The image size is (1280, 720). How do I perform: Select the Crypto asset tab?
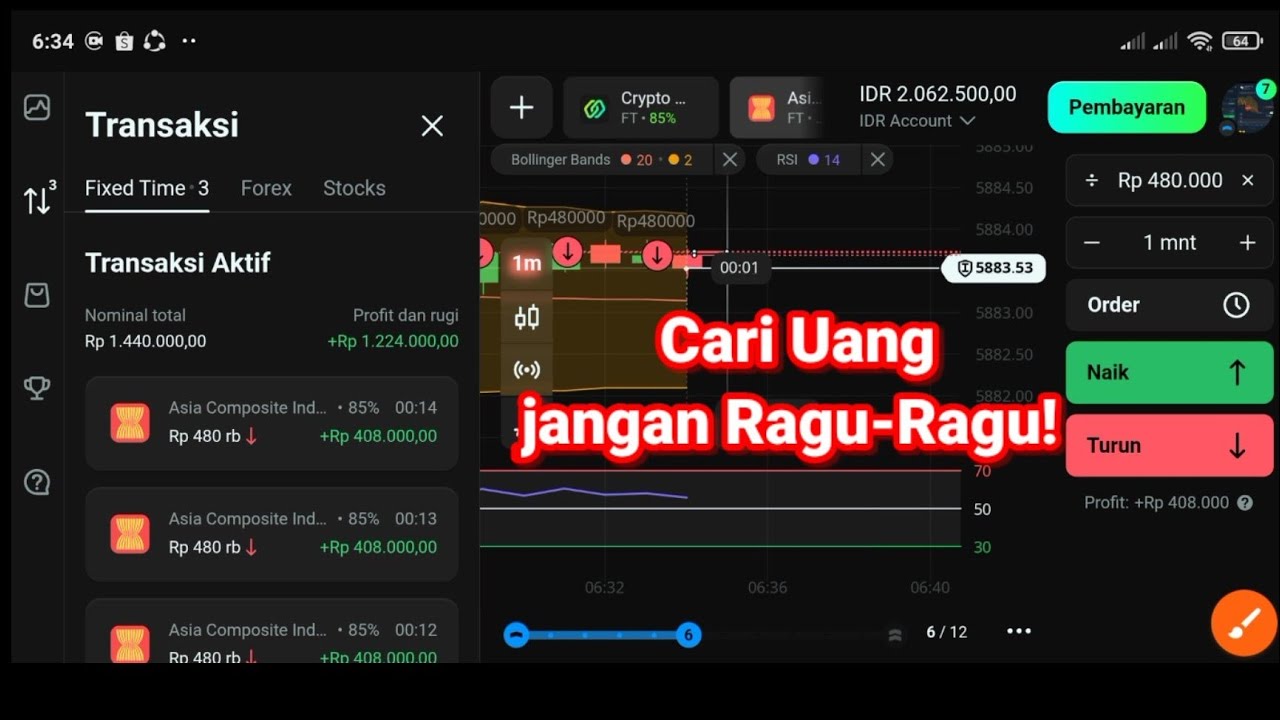pos(641,108)
